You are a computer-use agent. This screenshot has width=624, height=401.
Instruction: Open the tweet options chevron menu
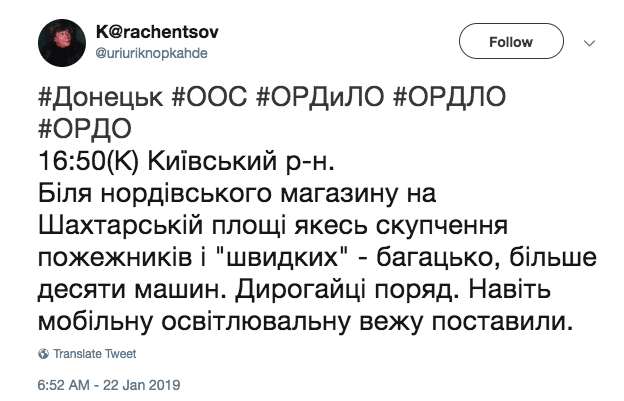(x=589, y=43)
